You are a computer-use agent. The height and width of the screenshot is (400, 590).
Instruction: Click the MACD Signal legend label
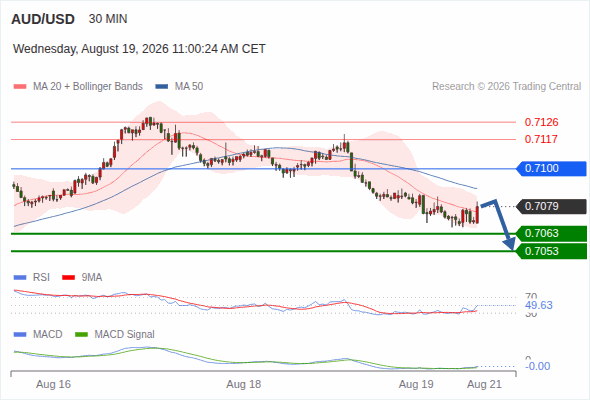[x=124, y=335]
